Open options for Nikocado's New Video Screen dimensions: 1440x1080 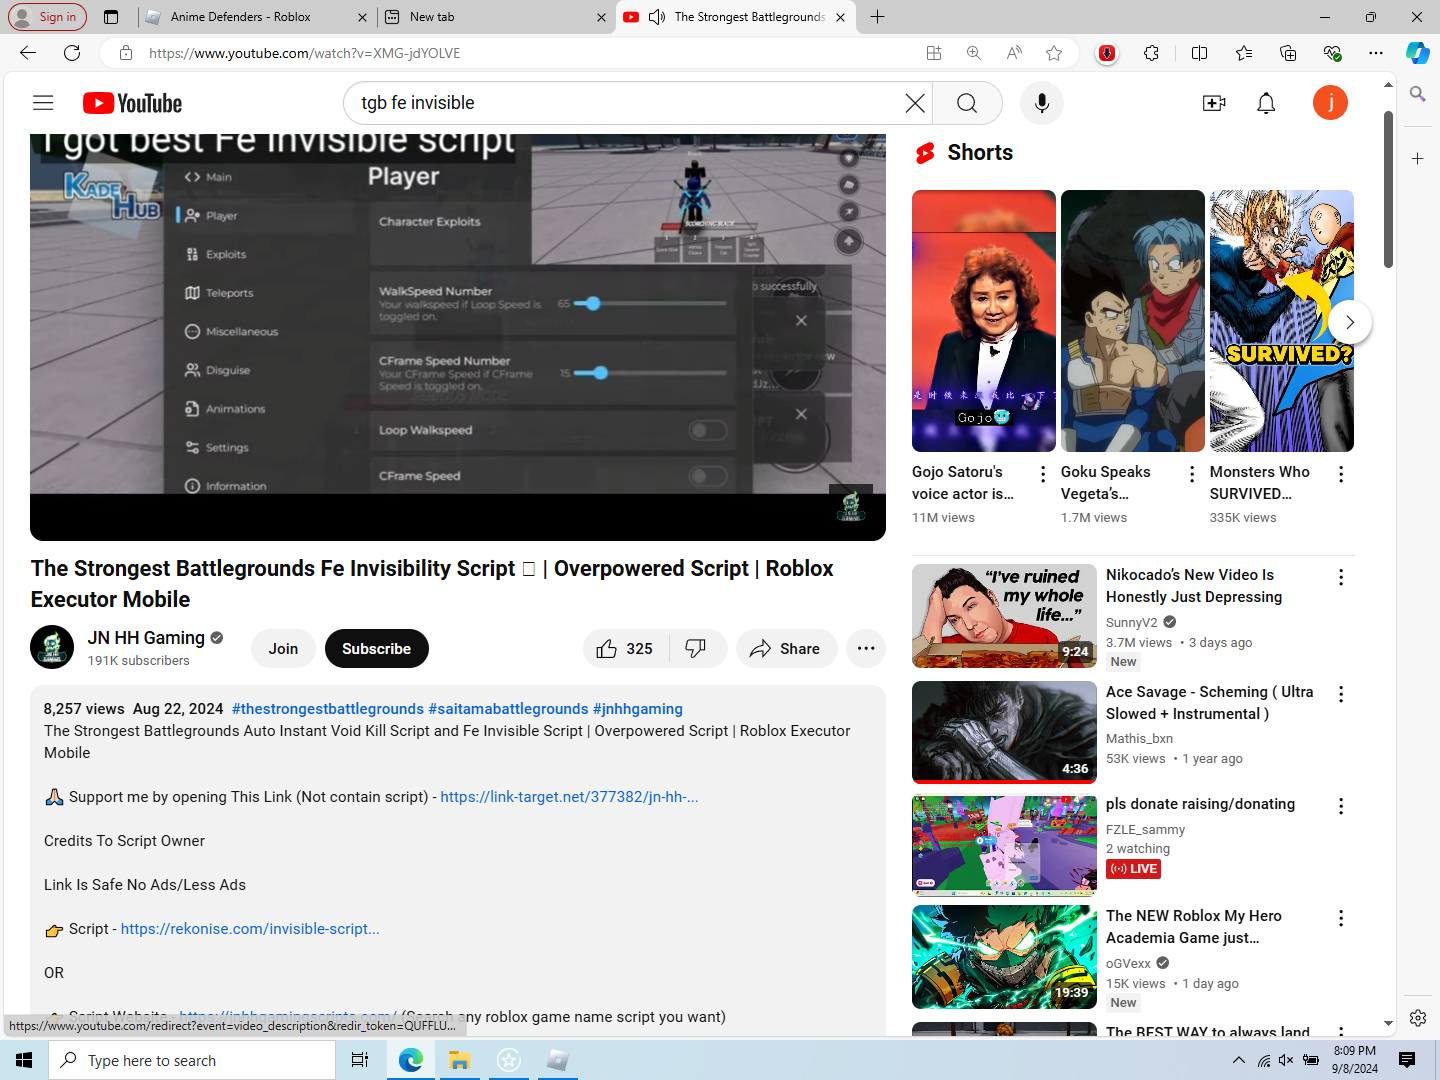[1341, 577]
